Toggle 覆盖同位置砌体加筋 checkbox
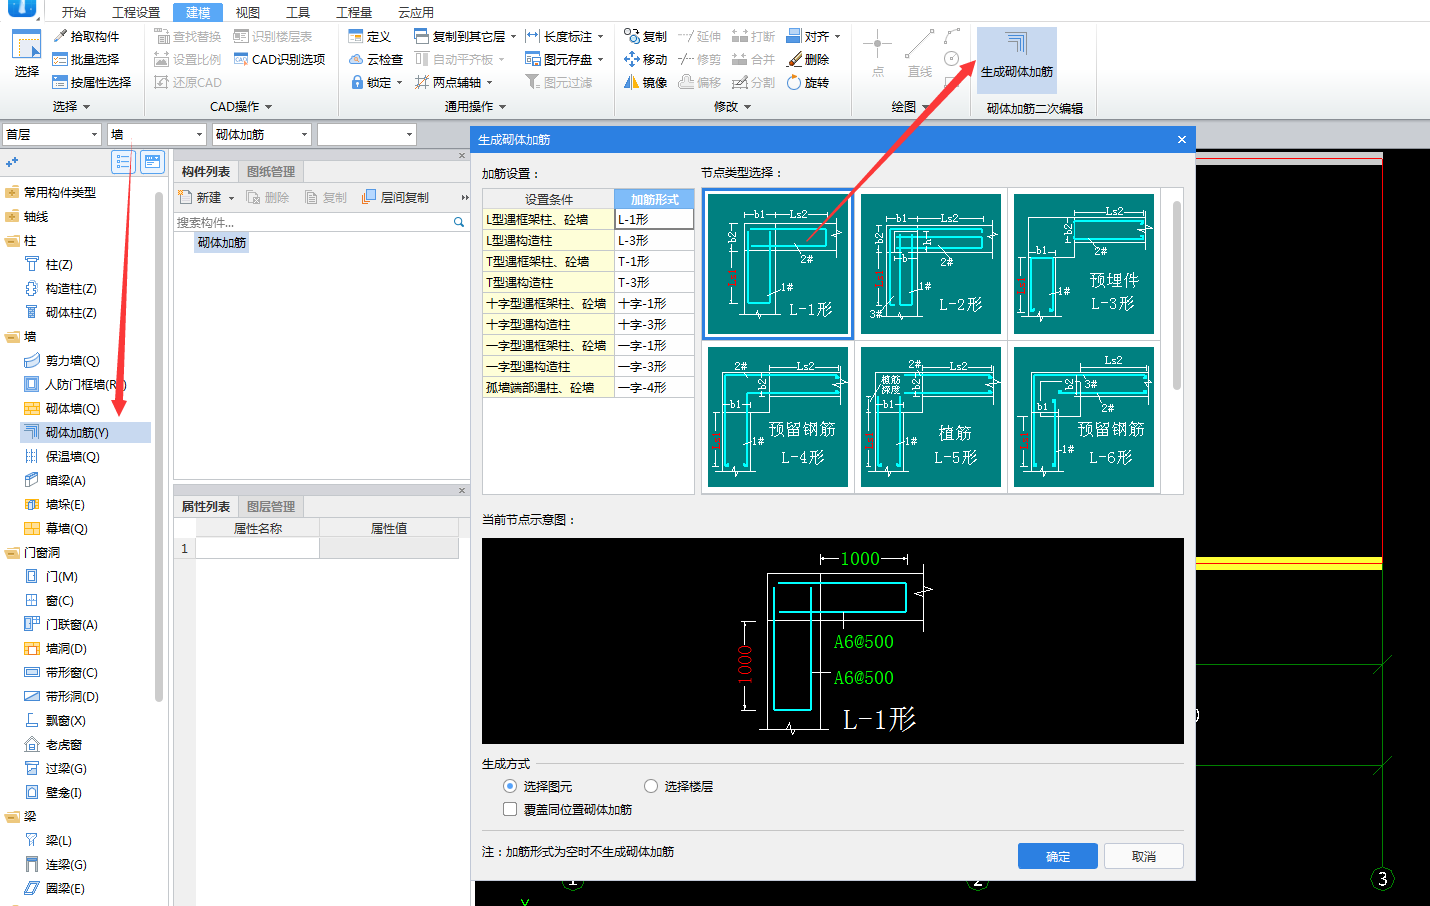1430x906 pixels. tap(510, 809)
